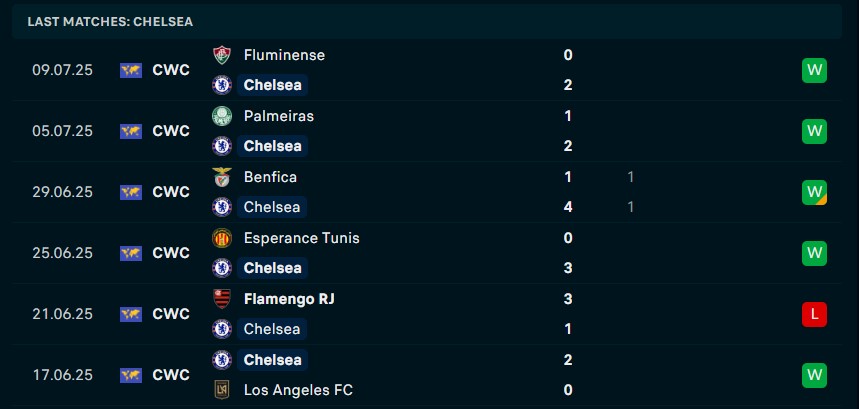Open the Palmeiras team link
The width and height of the screenshot is (859, 409).
[x=279, y=116]
